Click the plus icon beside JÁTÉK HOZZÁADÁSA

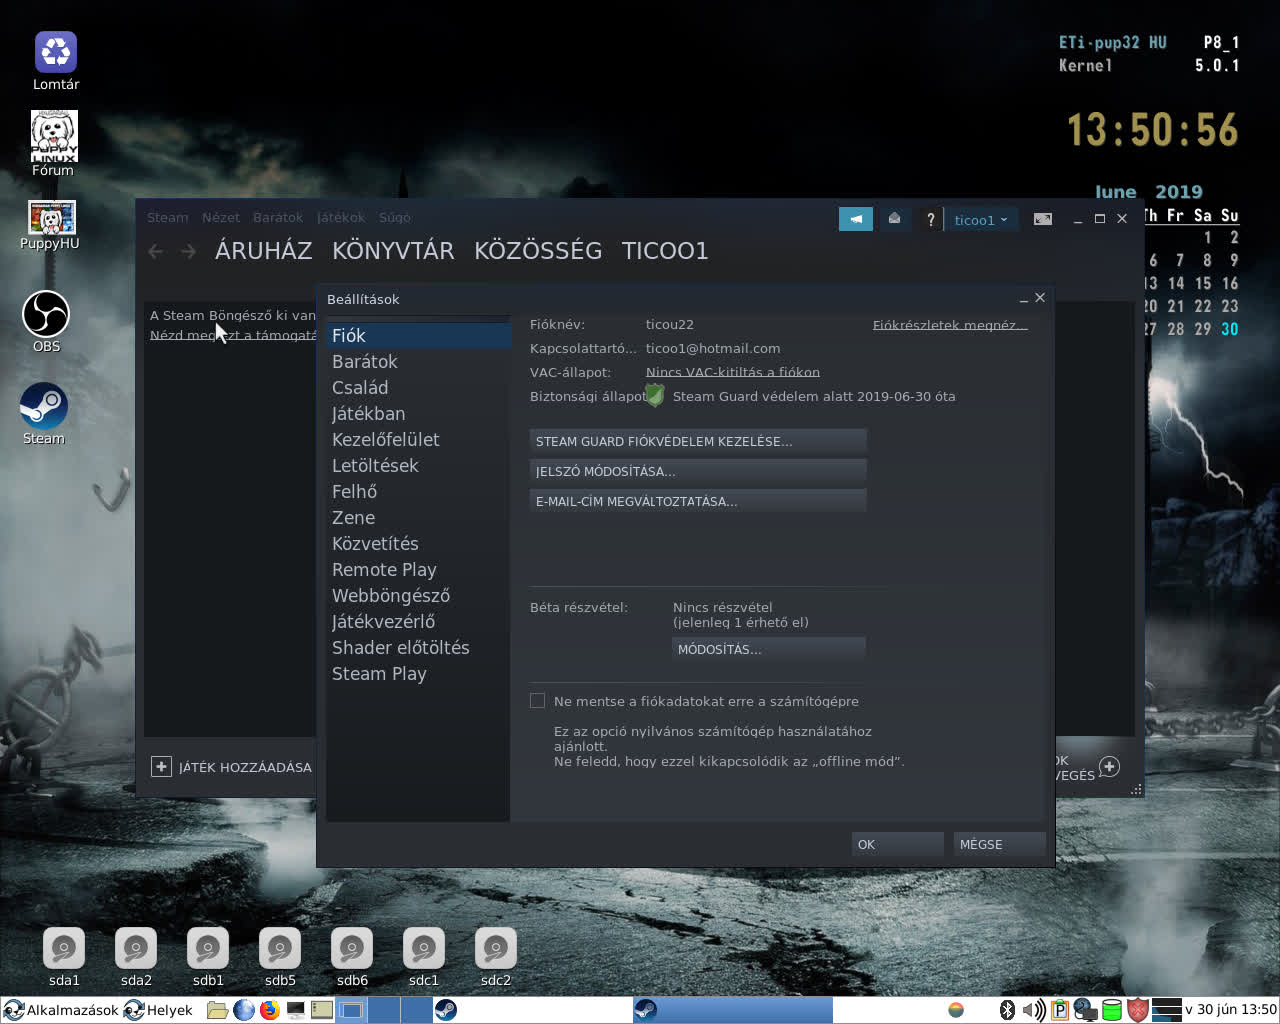(x=161, y=767)
